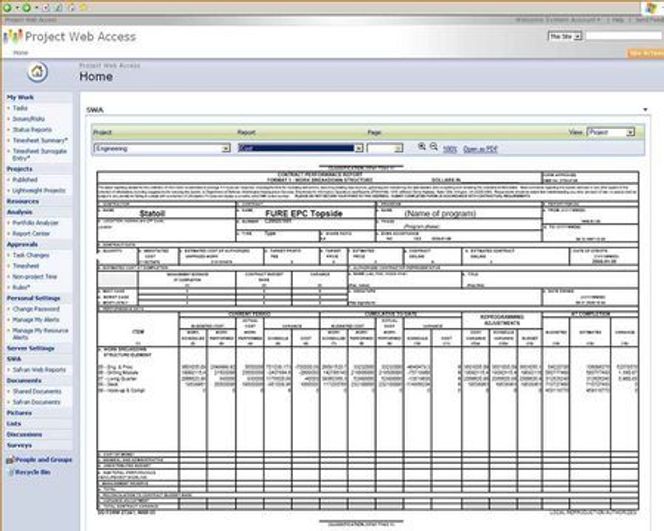Open the This Site search scope dropdown

(x=565, y=36)
